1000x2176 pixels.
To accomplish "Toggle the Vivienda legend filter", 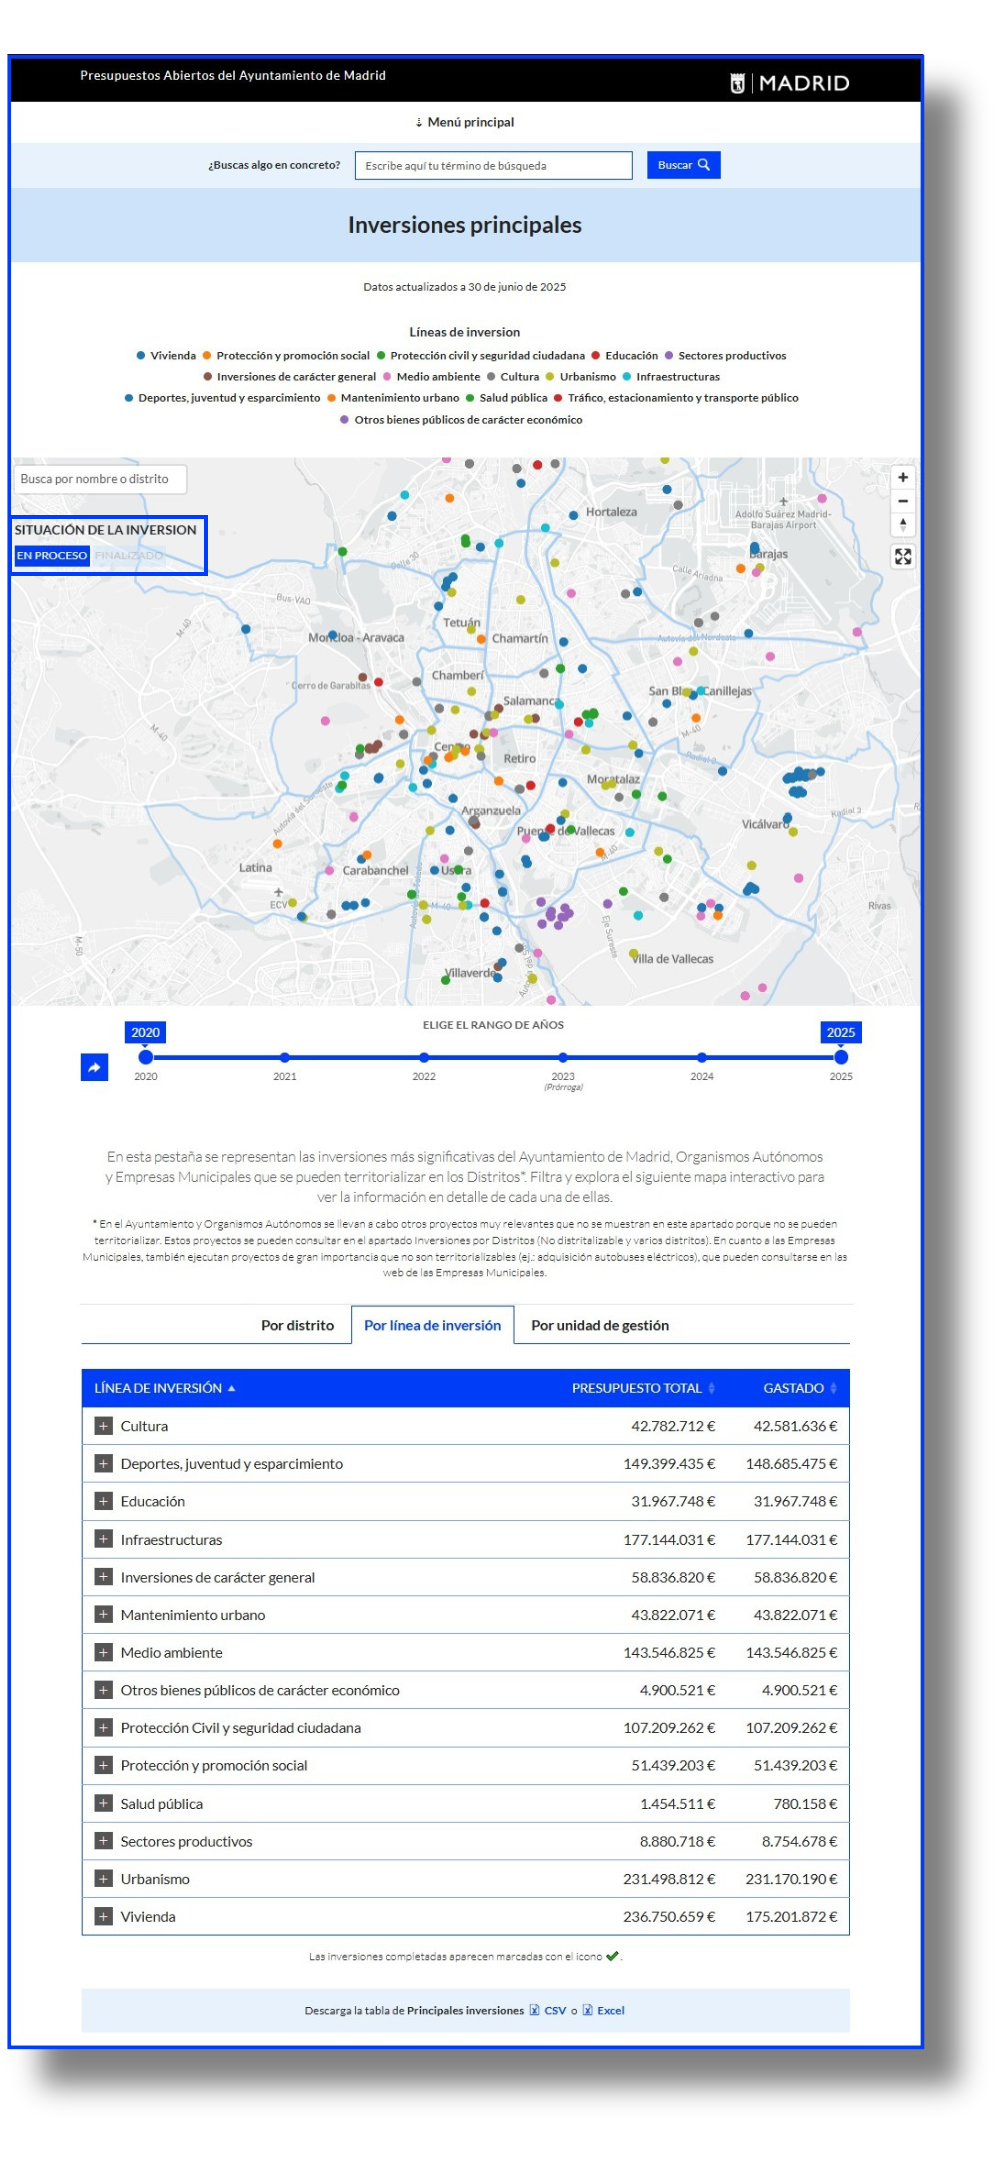I will (x=166, y=356).
